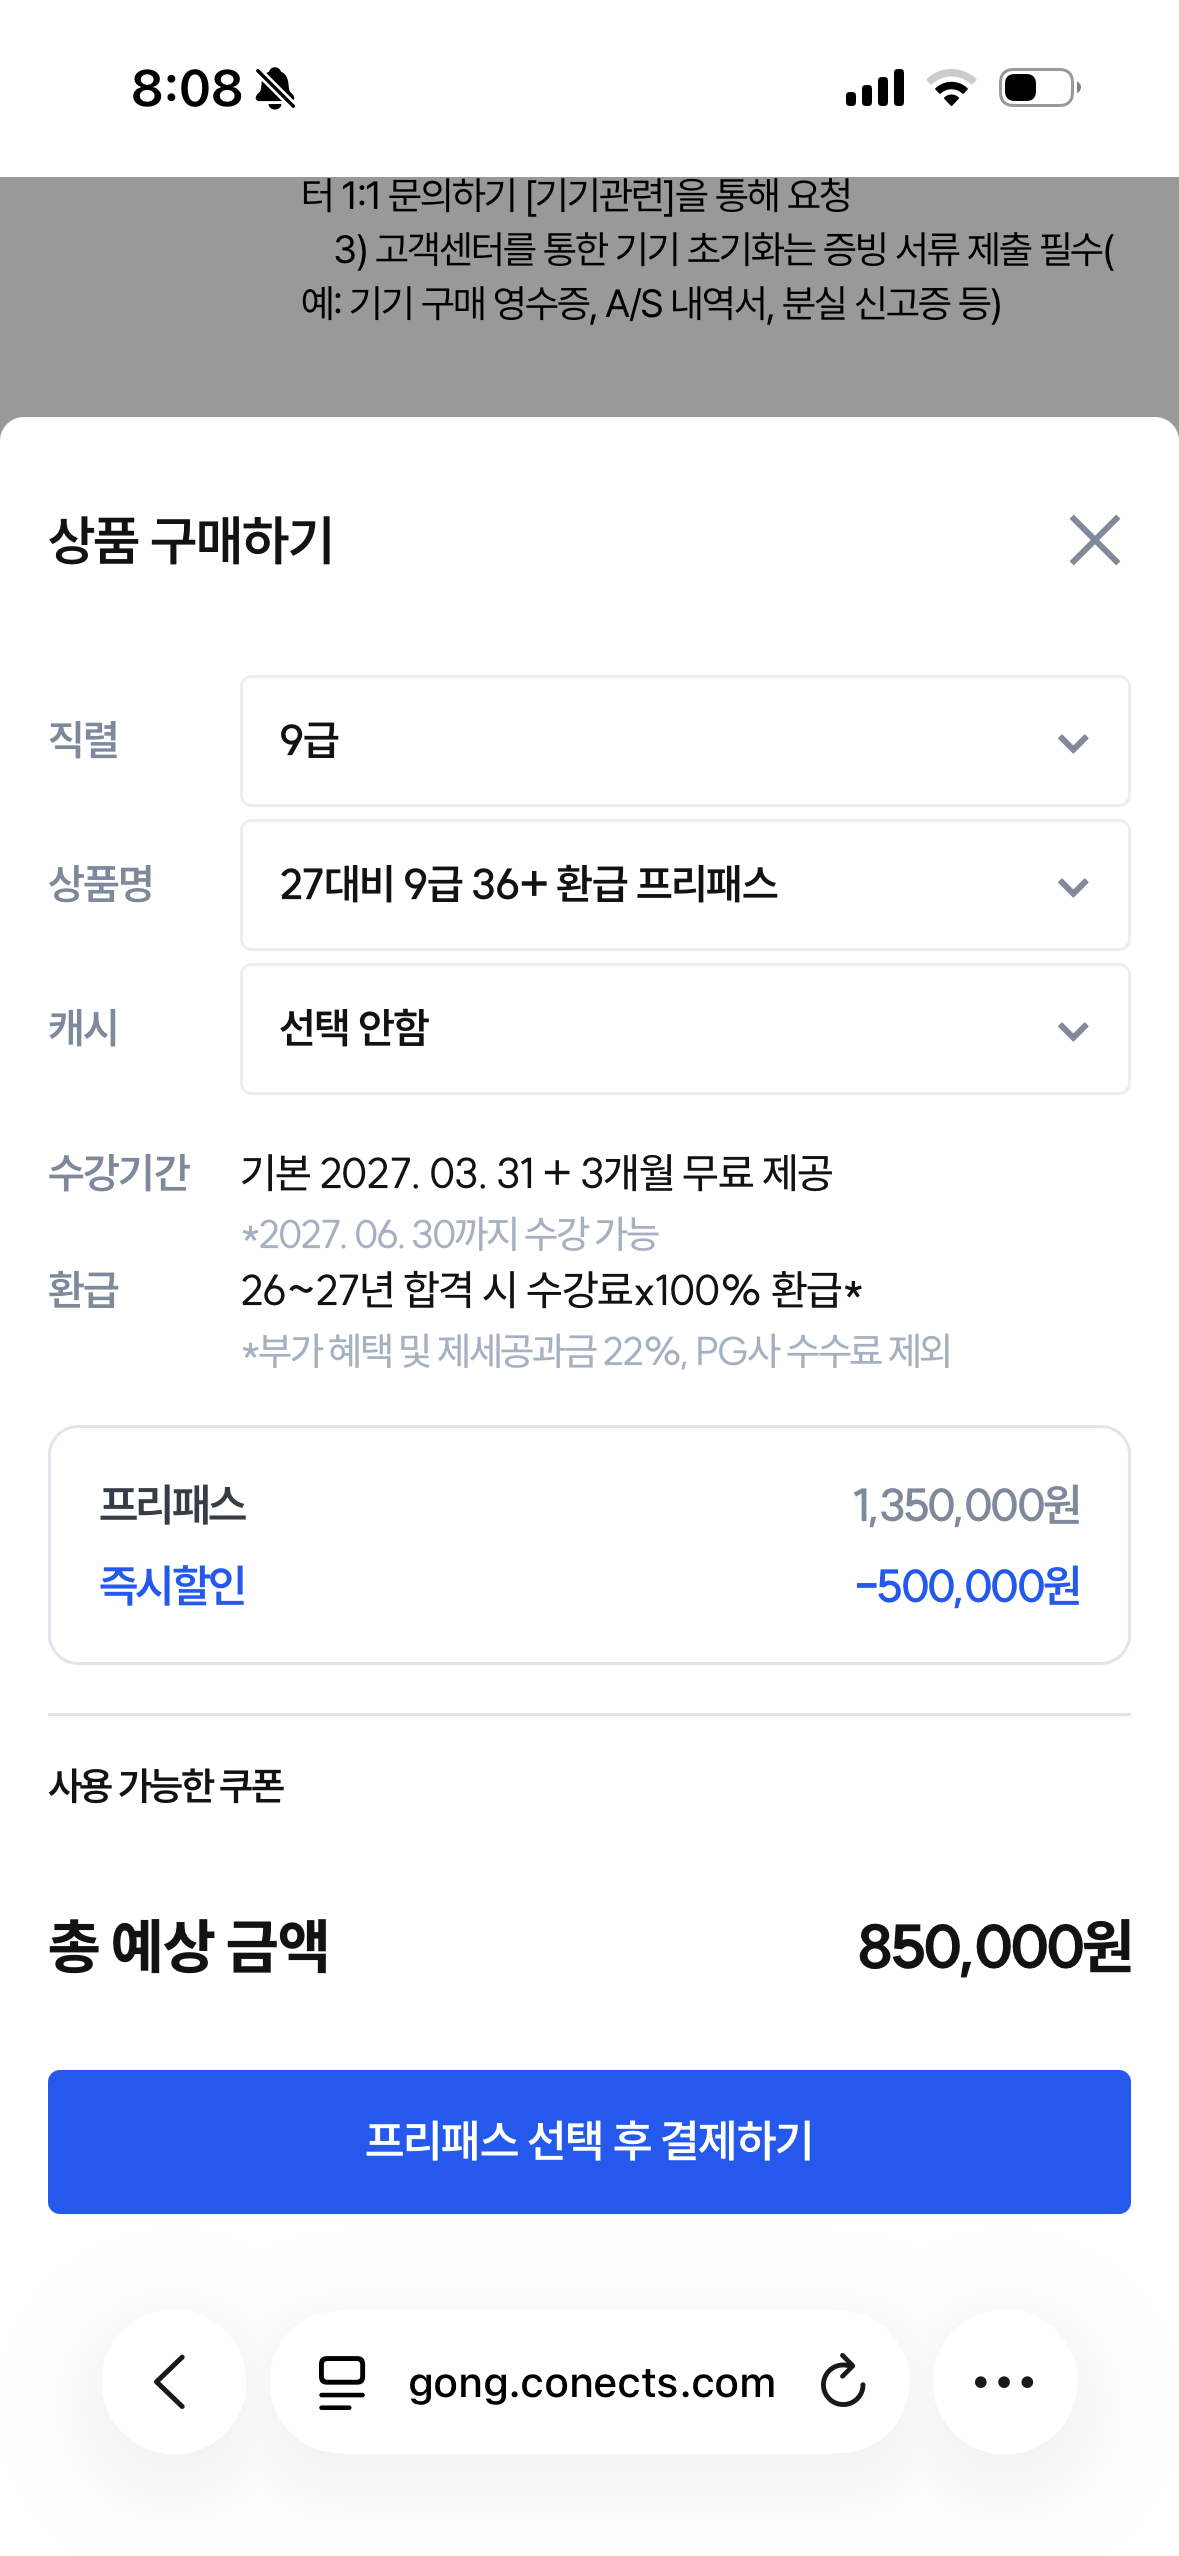The image size is (1179, 2556).
Task: Reload the gong.conects.com page
Action: click(x=842, y=2381)
